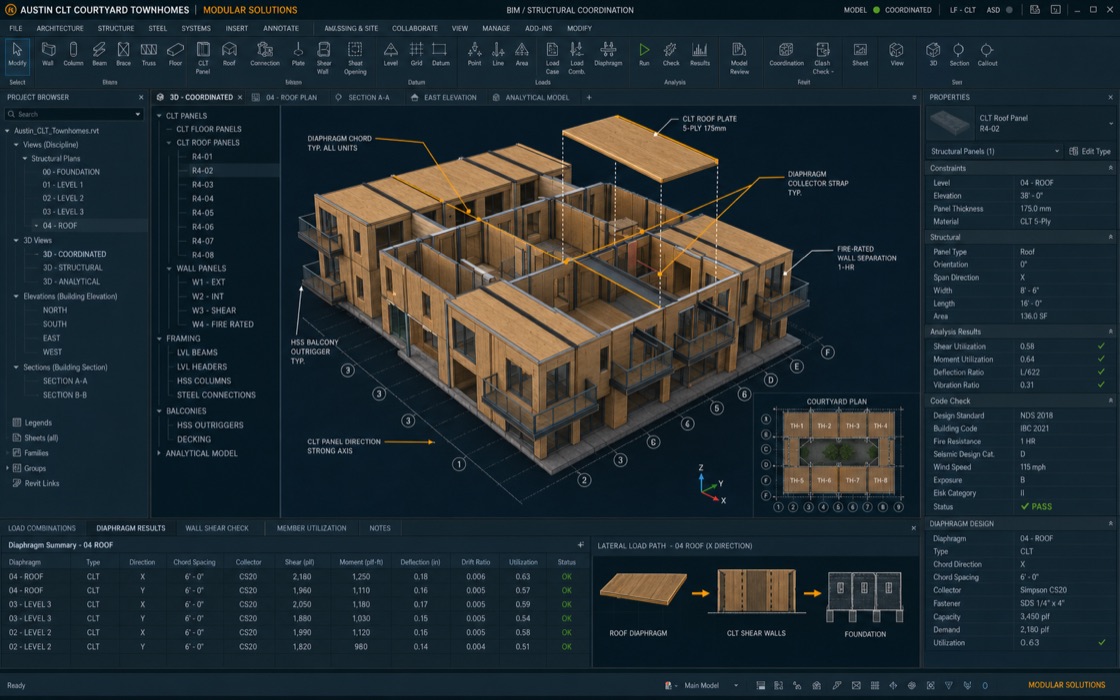Start a Clash Check
Viewport: 1120px width, 700px height.
[x=823, y=58]
